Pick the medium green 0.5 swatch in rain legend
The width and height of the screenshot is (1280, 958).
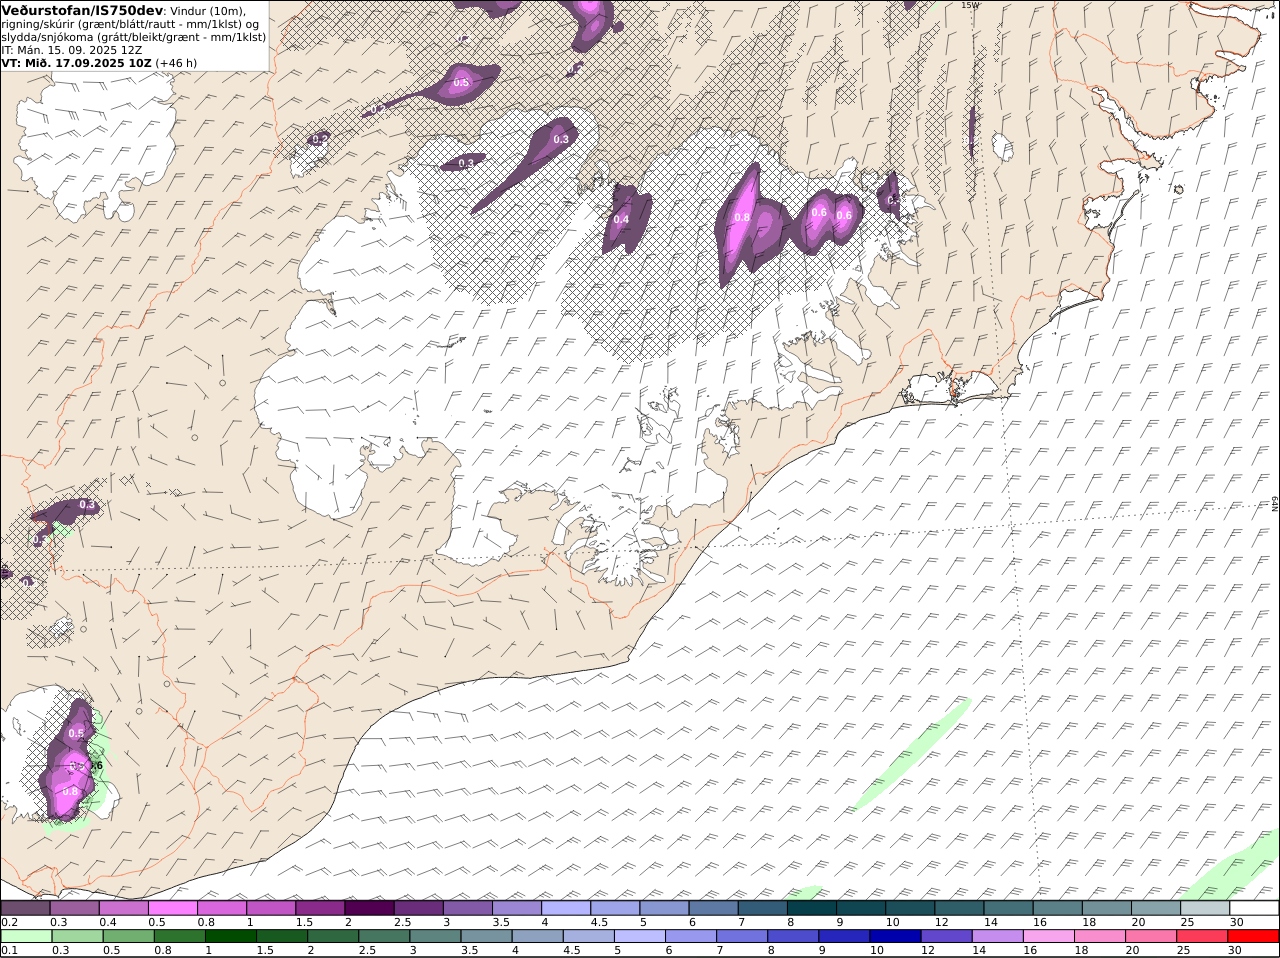[129, 937]
